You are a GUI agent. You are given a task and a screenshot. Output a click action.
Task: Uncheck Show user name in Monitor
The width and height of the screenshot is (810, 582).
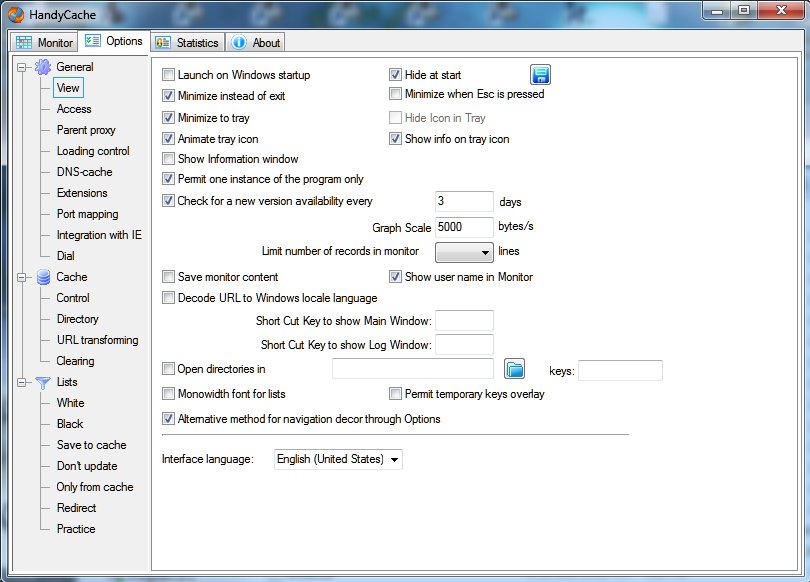click(x=395, y=277)
